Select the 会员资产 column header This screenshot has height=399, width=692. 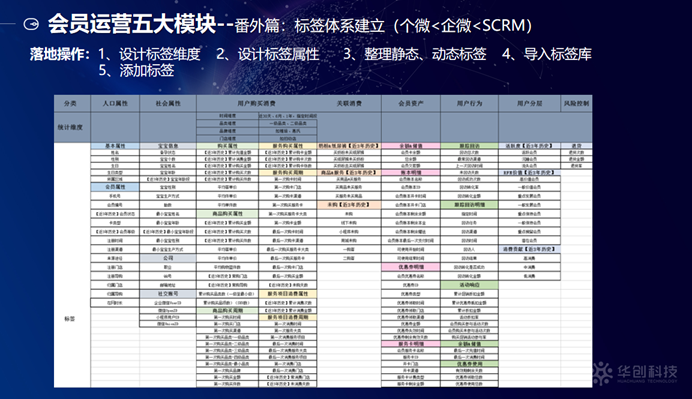coord(411,103)
